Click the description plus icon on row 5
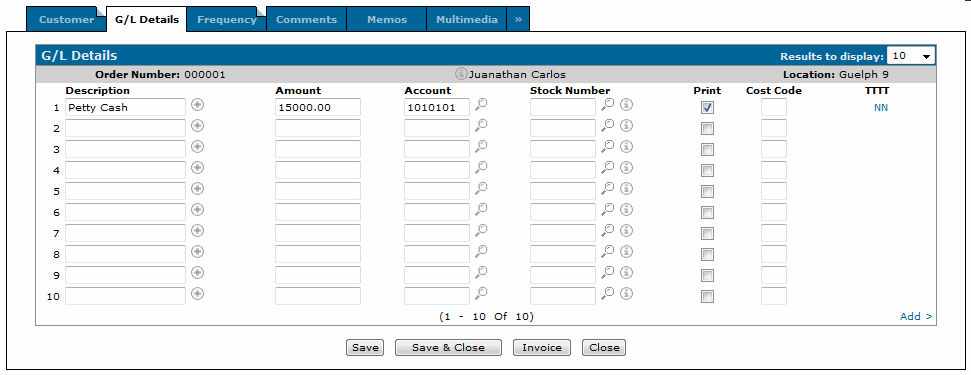The height and width of the screenshot is (375, 971). [198, 188]
